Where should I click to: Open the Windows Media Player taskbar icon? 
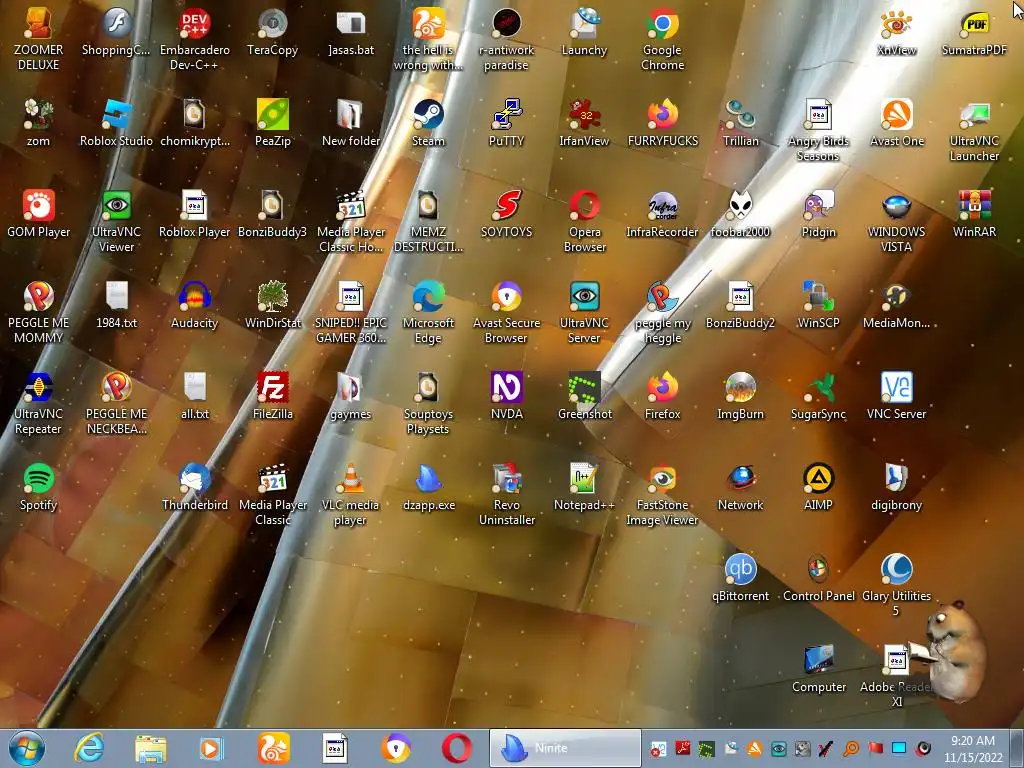point(211,748)
